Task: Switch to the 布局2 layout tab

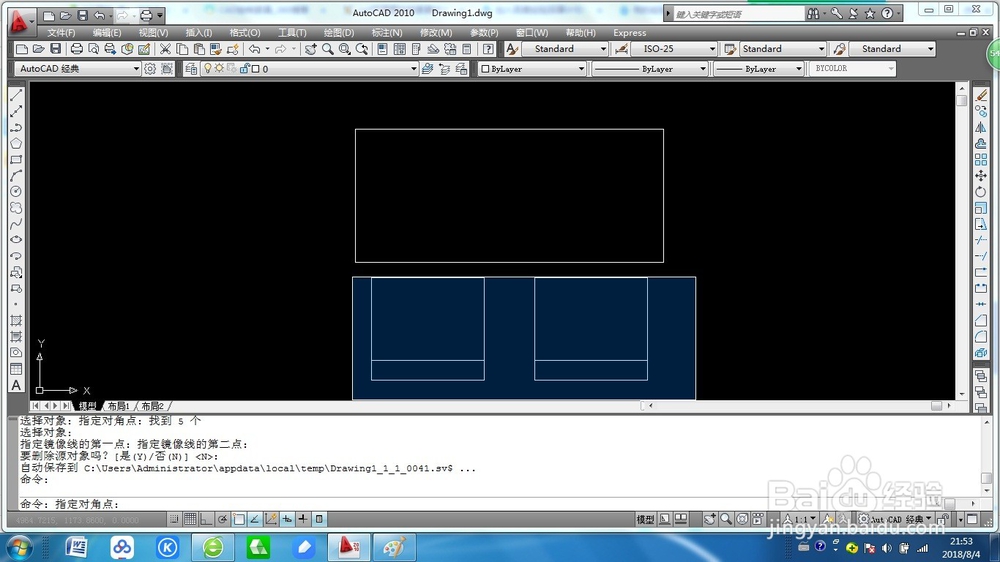Action: [152, 406]
